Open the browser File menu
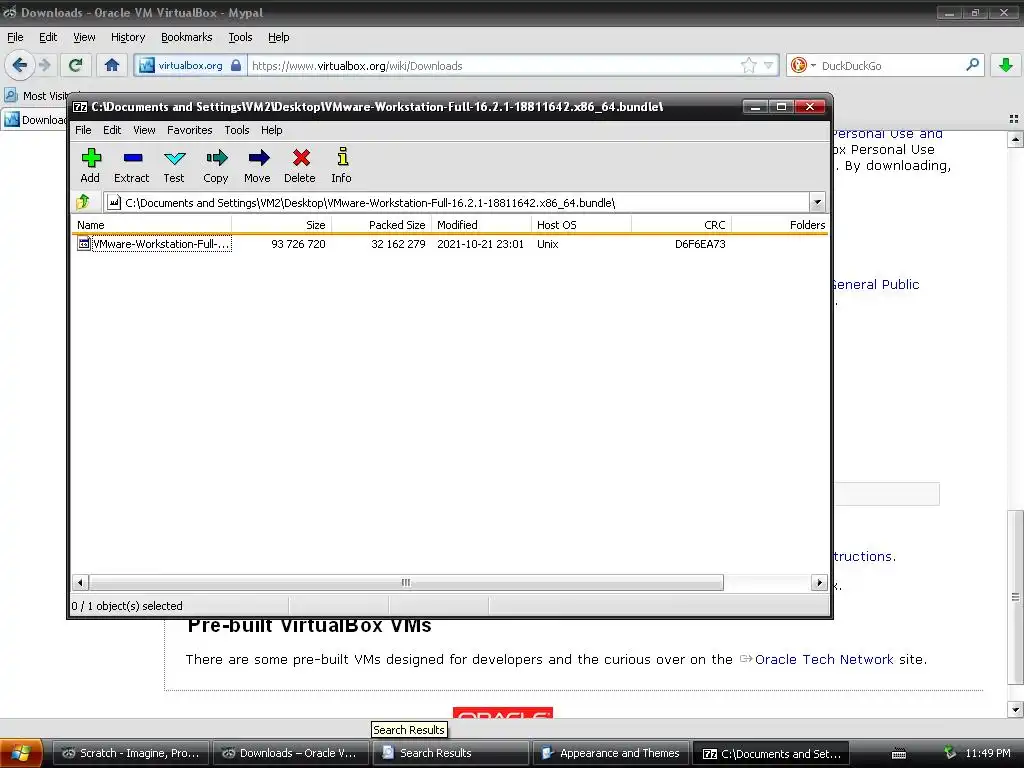1024x768 pixels. point(15,37)
